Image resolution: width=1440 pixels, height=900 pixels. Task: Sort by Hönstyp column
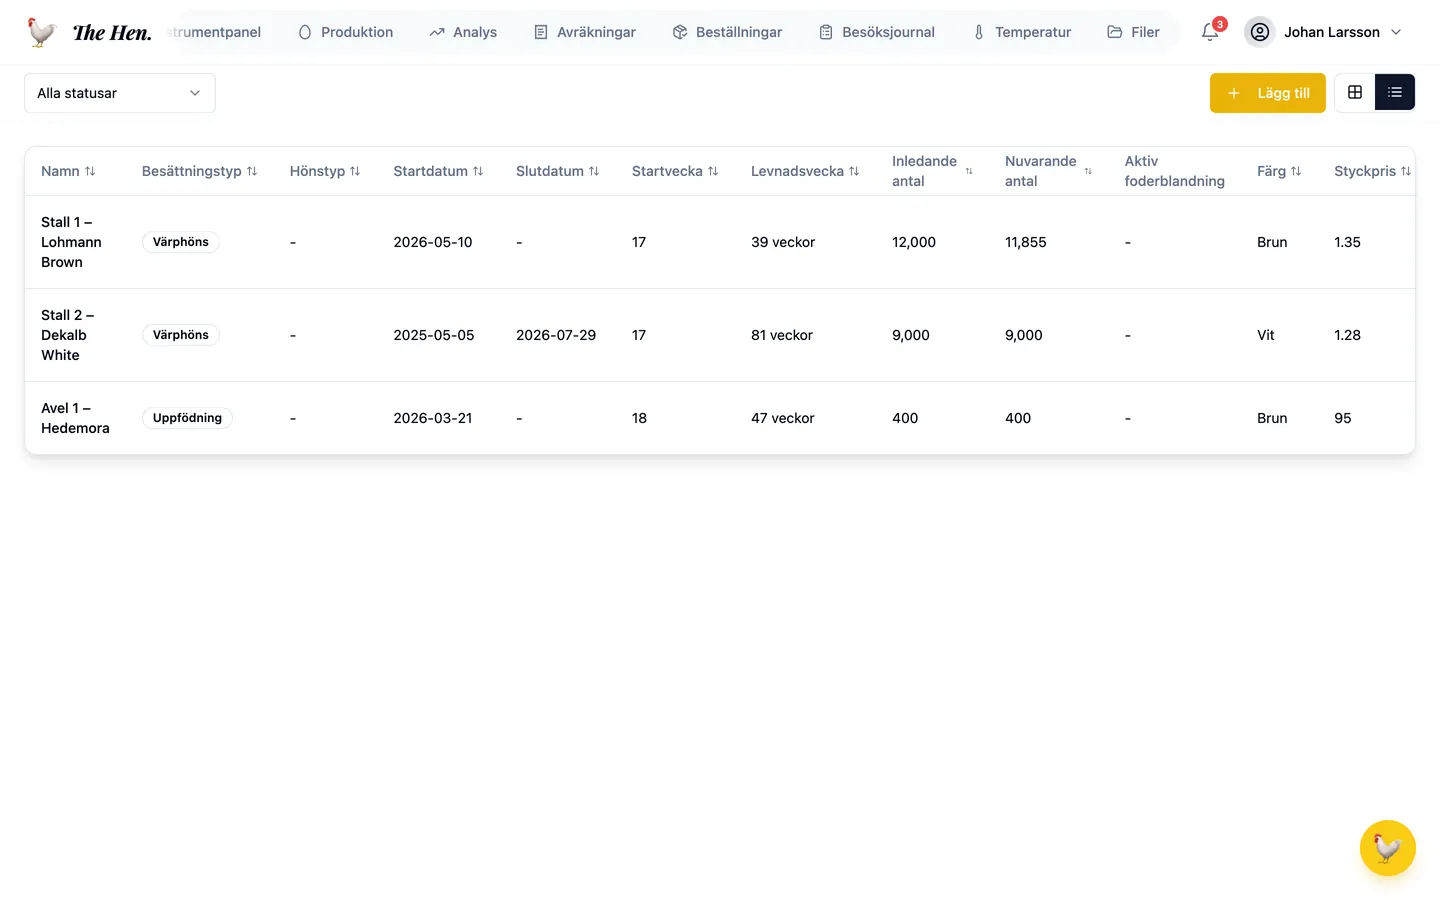[325, 171]
